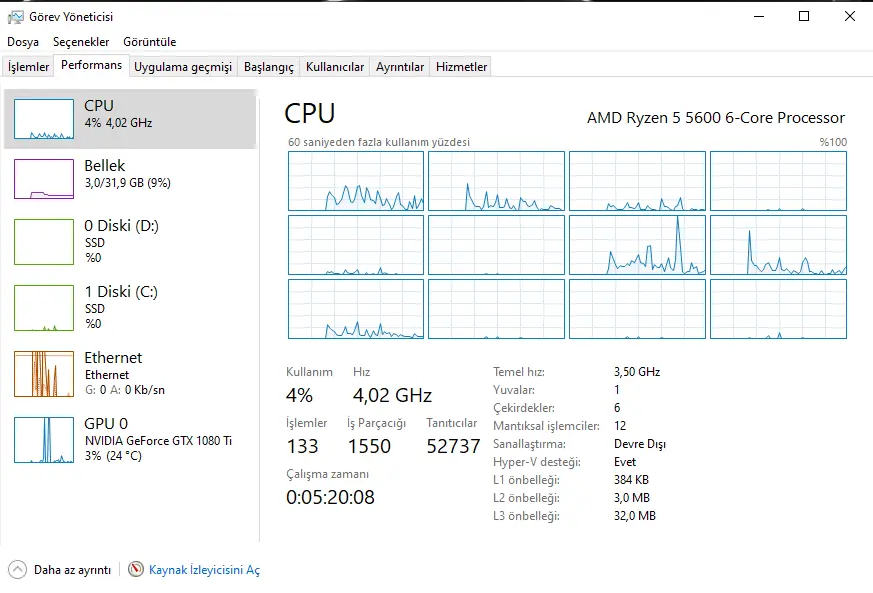Switch to the İşlemler tab
The image size is (873, 593).
pos(28,67)
